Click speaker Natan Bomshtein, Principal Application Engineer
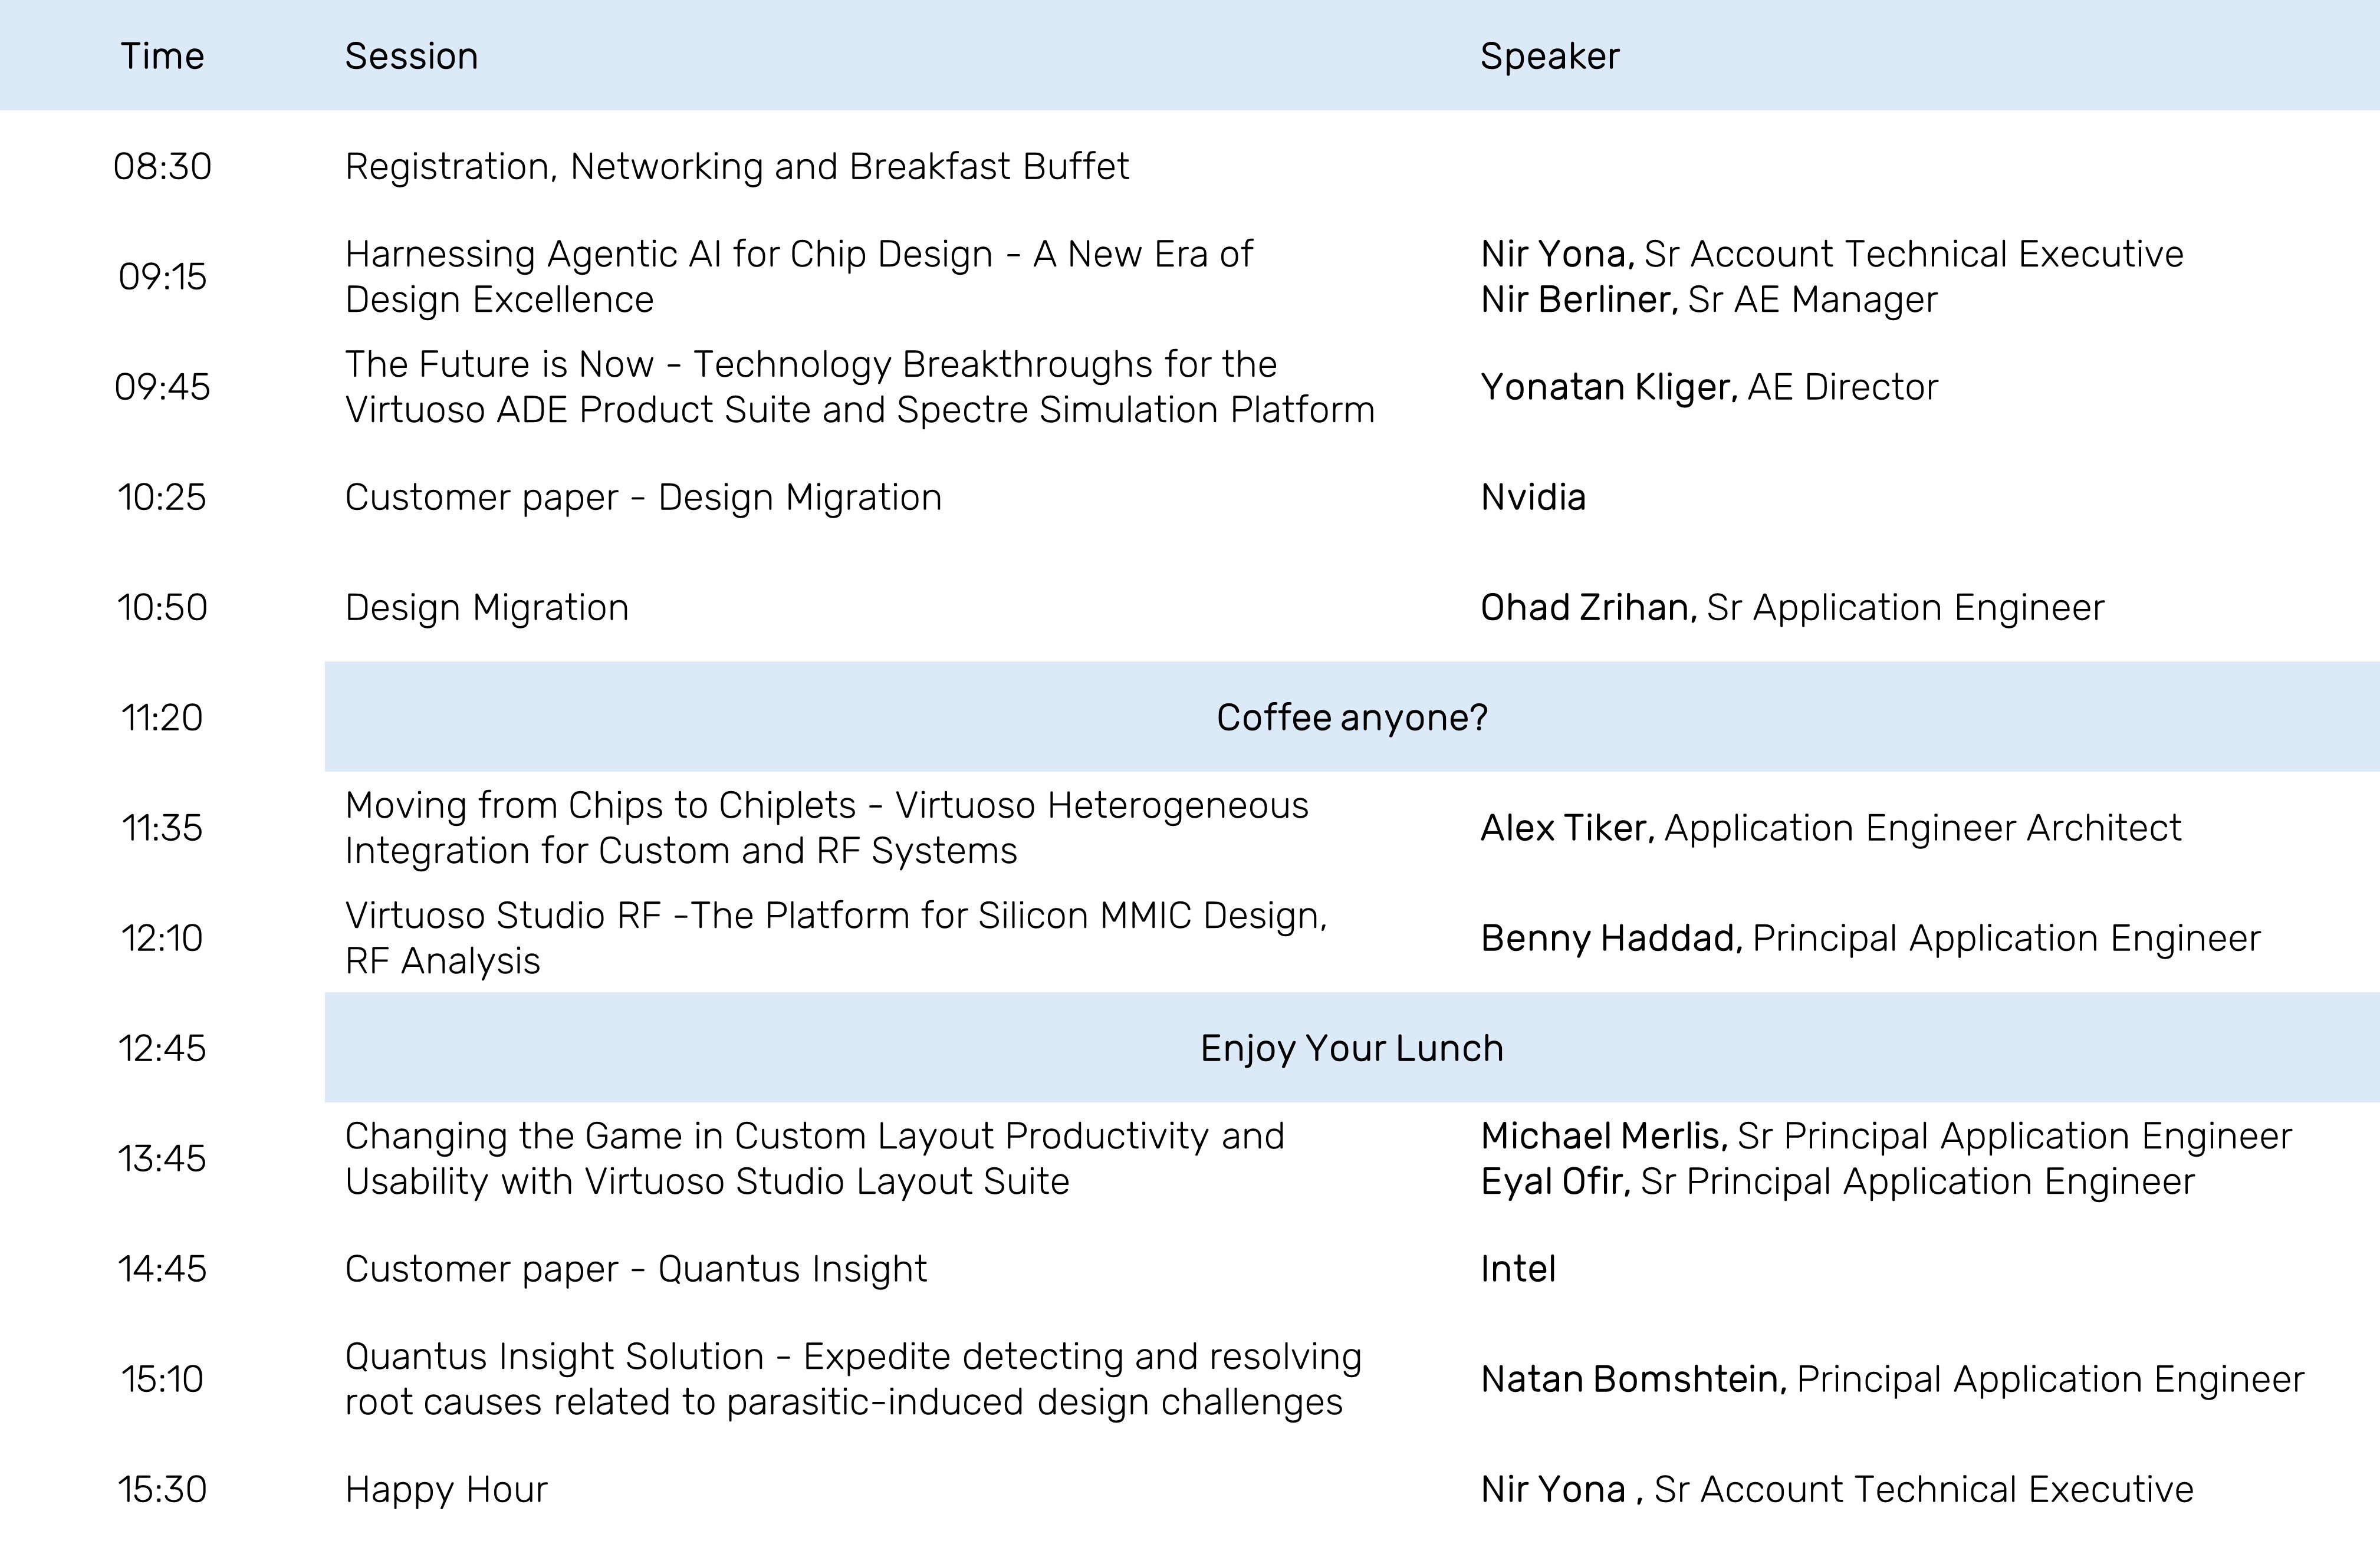Screen dimensions: 2380x1544 click(x=1892, y=1380)
